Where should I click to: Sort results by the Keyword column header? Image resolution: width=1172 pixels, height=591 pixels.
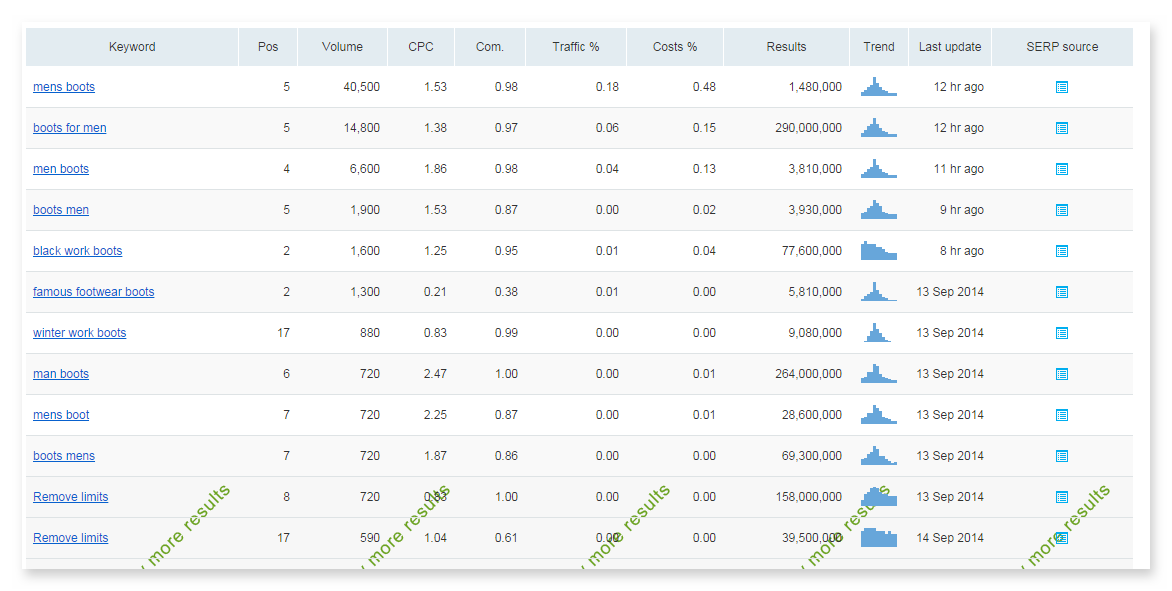tap(131, 46)
